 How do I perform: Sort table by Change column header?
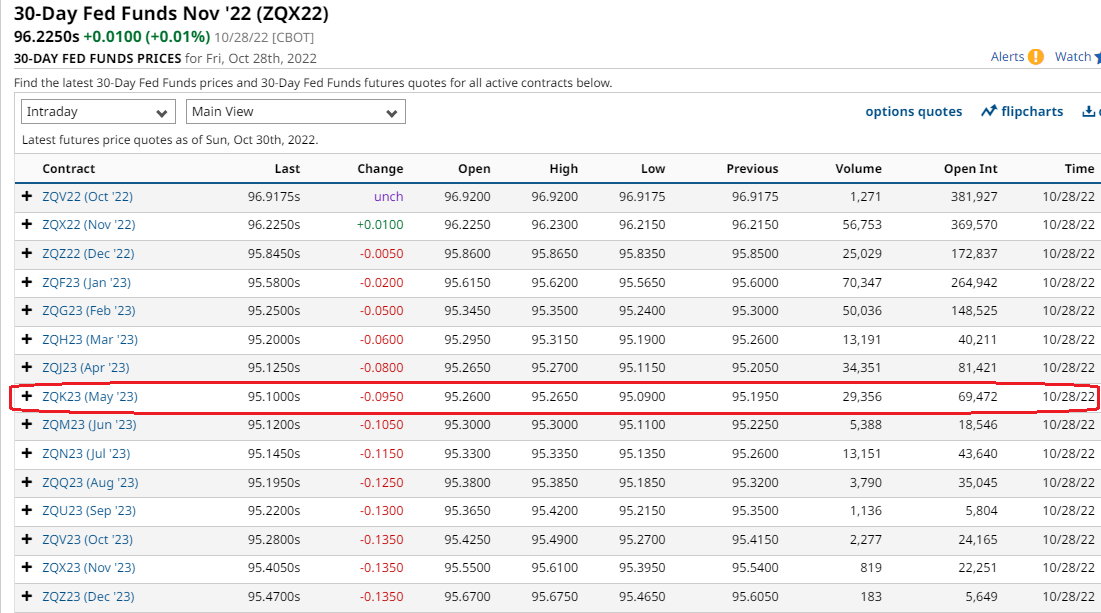click(380, 169)
